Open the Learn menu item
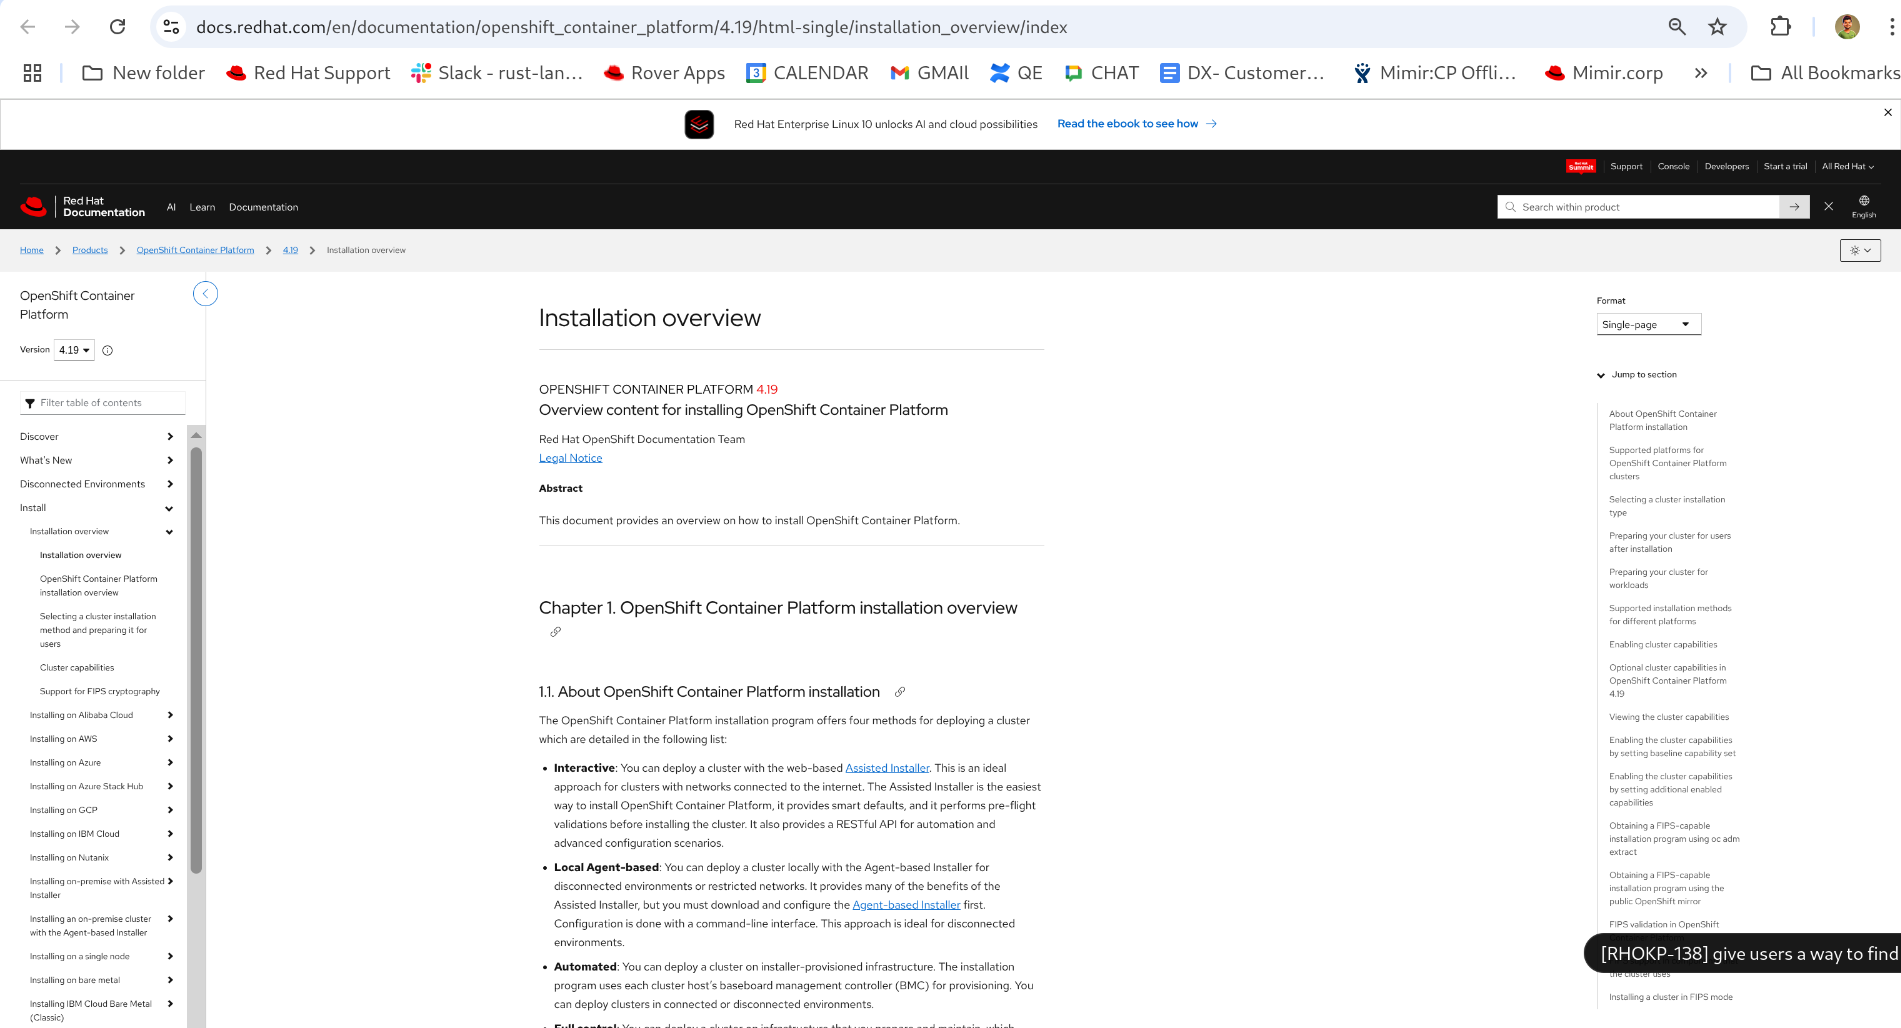 click(202, 207)
